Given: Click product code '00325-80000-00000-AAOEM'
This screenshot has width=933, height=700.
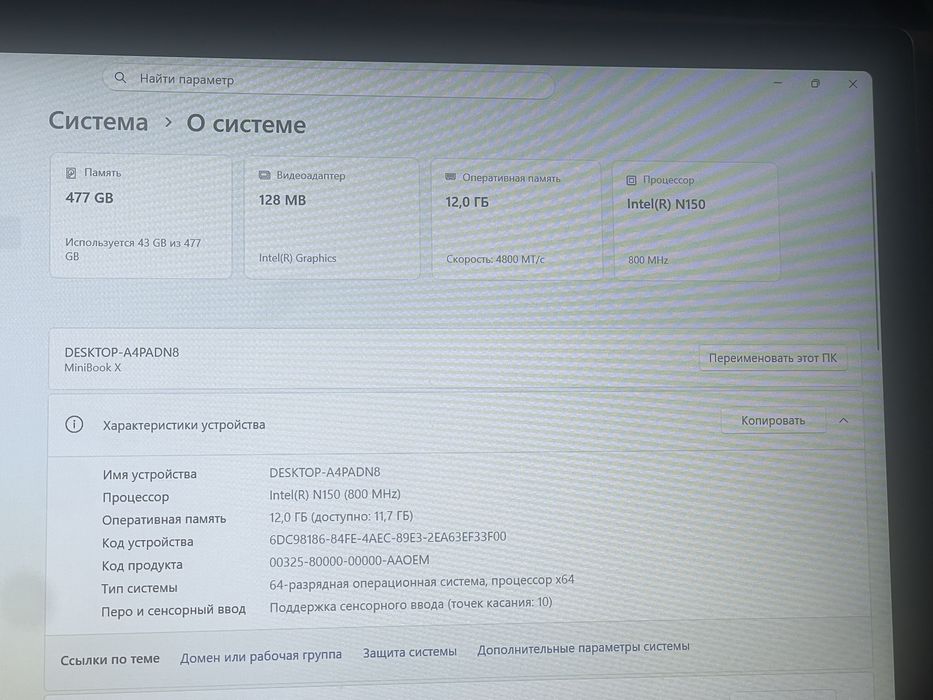Looking at the screenshot, I should click(x=349, y=561).
